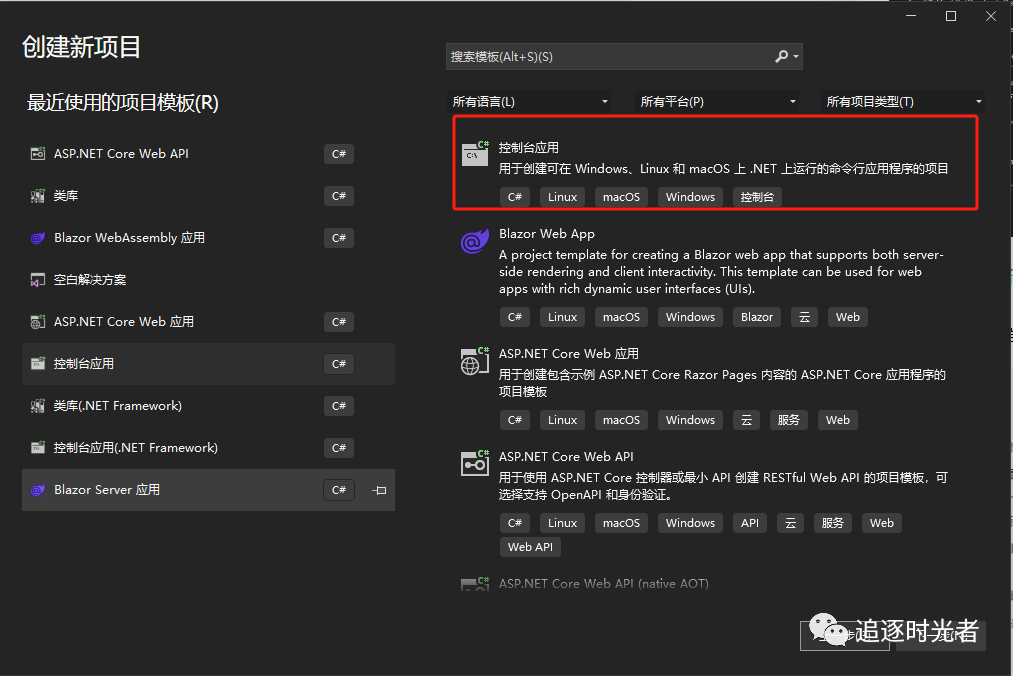Click the Blazor tag under Blazor Web App
Viewport: 1013px width, 676px height.
[x=757, y=317]
